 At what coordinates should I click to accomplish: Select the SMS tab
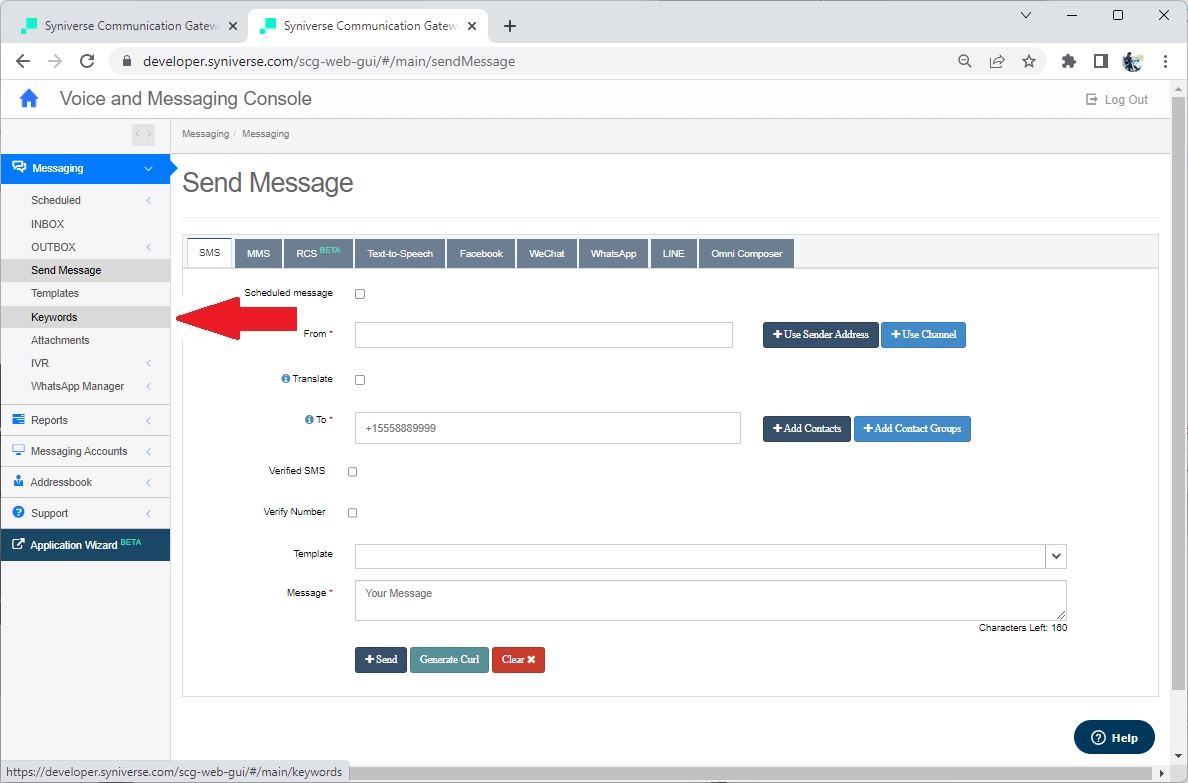click(x=210, y=253)
